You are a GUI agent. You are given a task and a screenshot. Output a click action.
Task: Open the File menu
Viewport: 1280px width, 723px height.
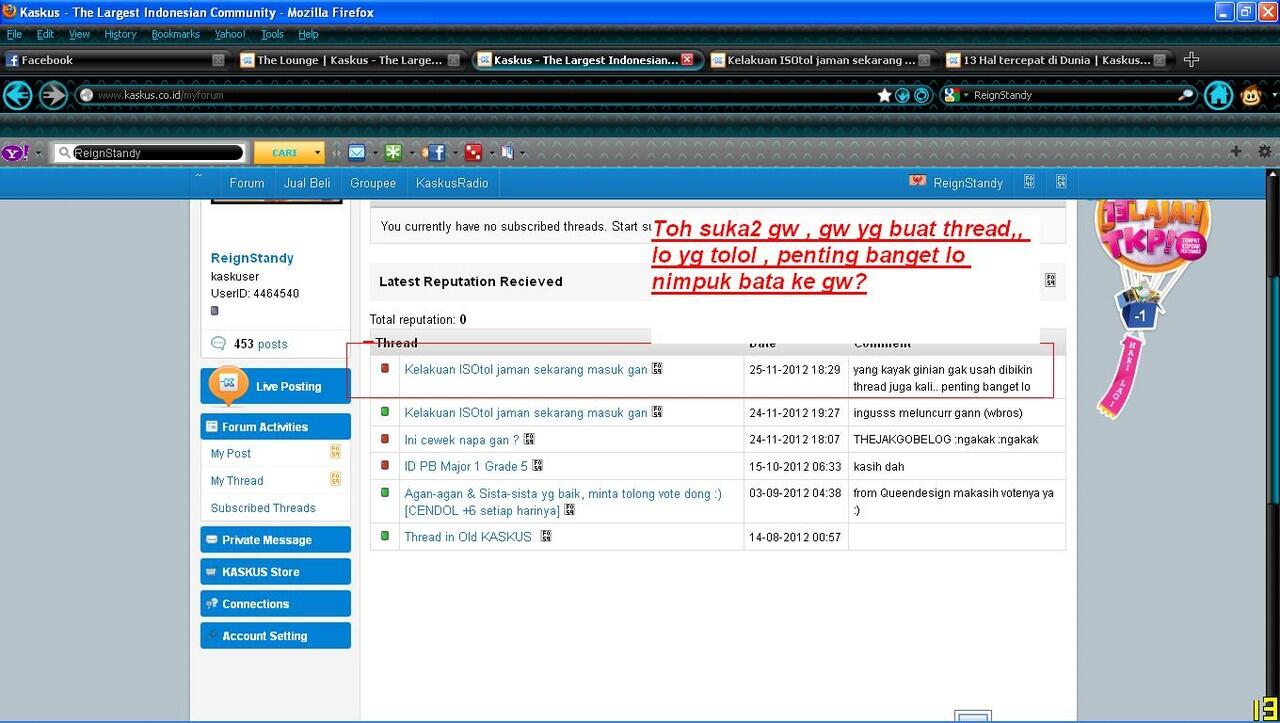click(14, 34)
